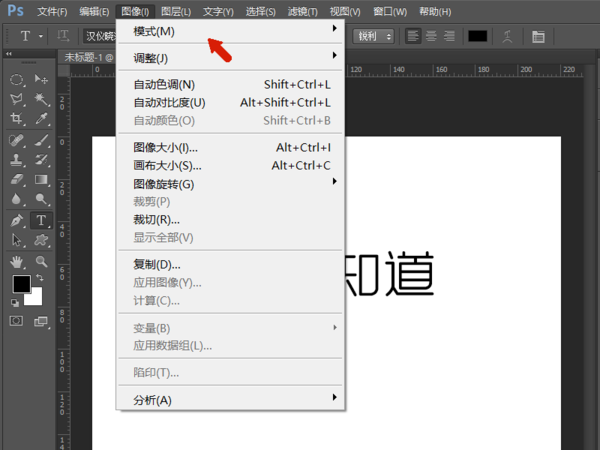This screenshot has height=450, width=600.
Task: Select the Clone Stamp tool
Action: 16,160
